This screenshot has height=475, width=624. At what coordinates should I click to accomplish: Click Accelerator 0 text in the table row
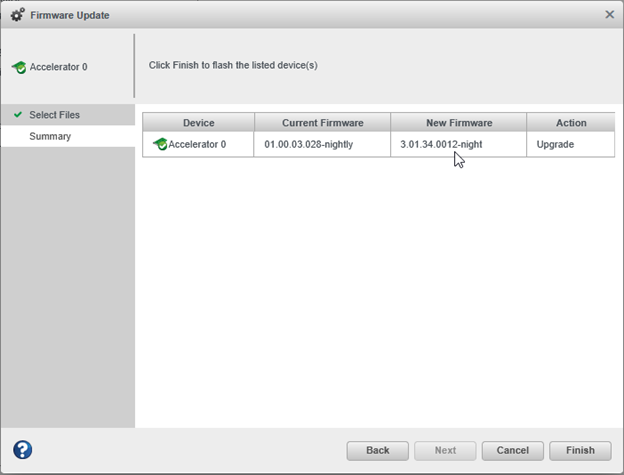click(x=197, y=144)
